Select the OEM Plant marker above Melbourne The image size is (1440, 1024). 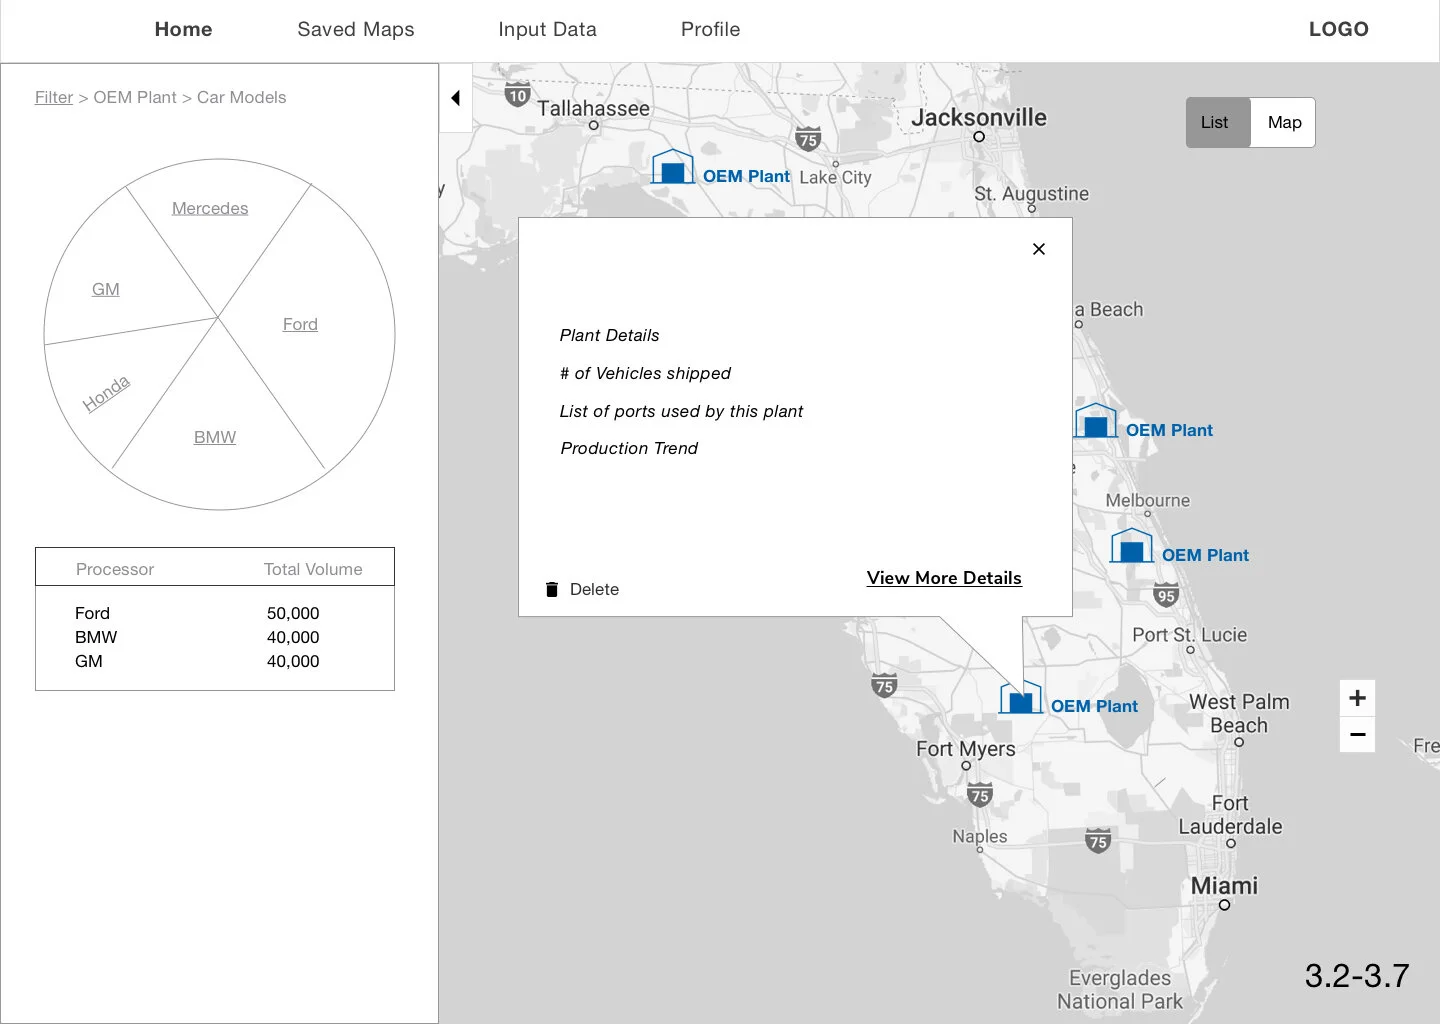click(1096, 421)
